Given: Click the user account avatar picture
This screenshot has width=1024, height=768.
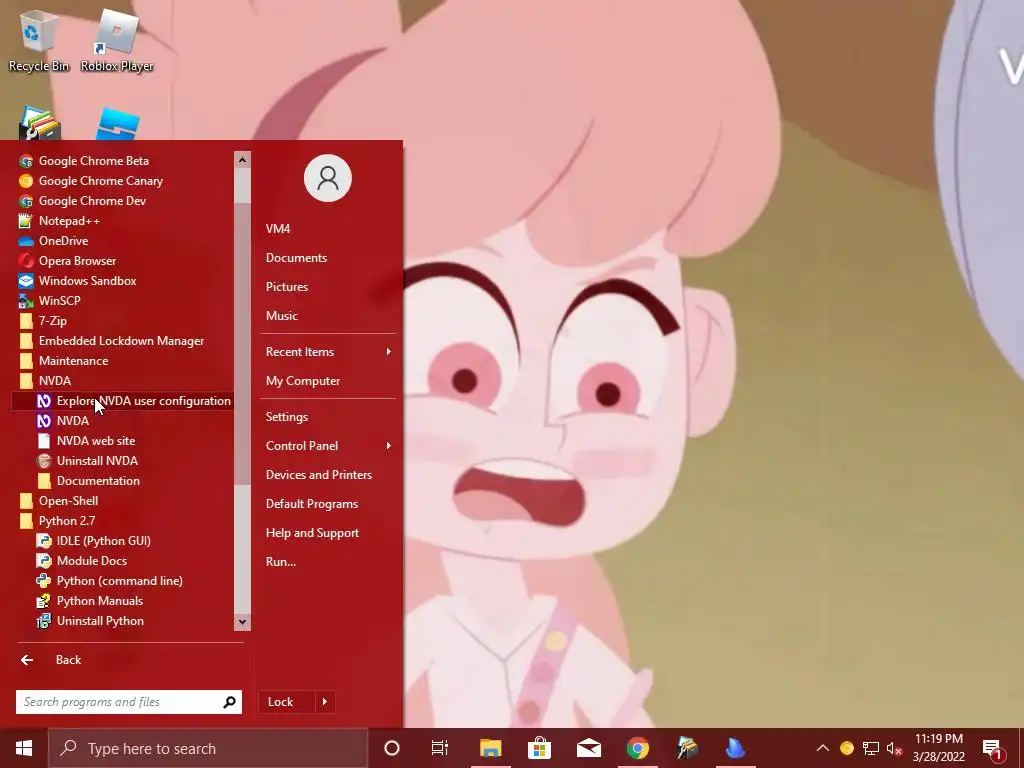Looking at the screenshot, I should (x=328, y=178).
